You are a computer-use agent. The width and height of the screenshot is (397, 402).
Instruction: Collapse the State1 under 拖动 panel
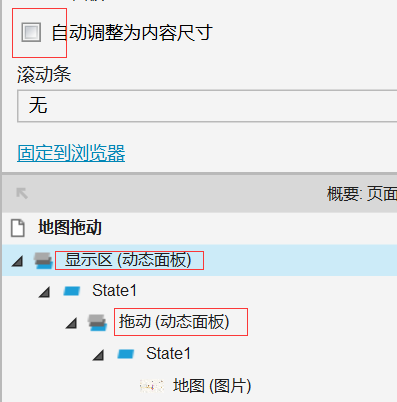click(98, 355)
